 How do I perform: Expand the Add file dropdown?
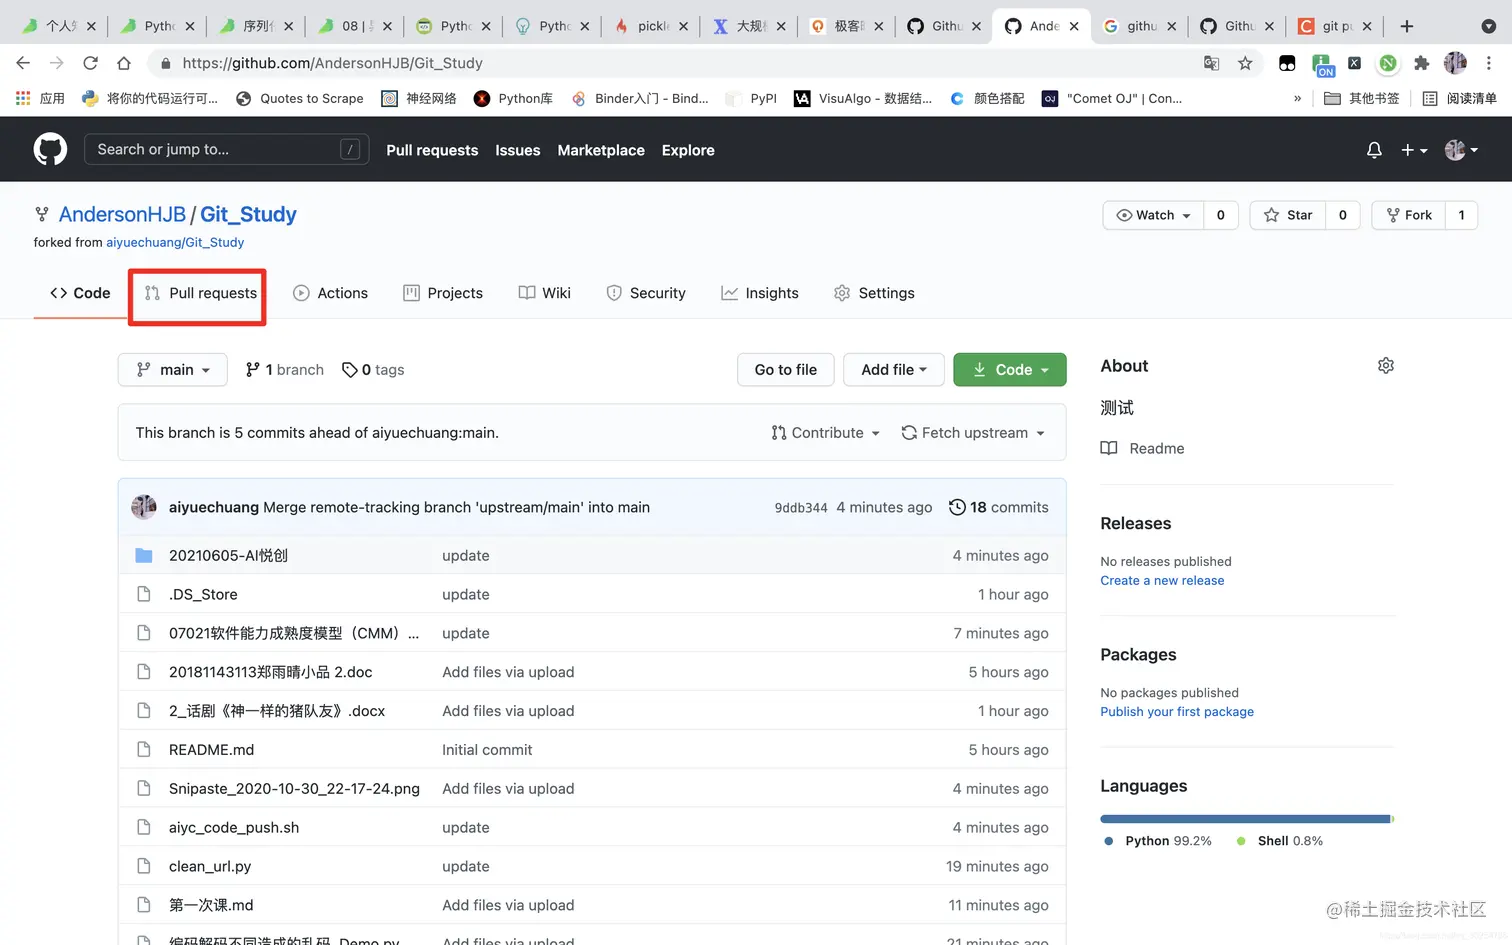(x=894, y=370)
